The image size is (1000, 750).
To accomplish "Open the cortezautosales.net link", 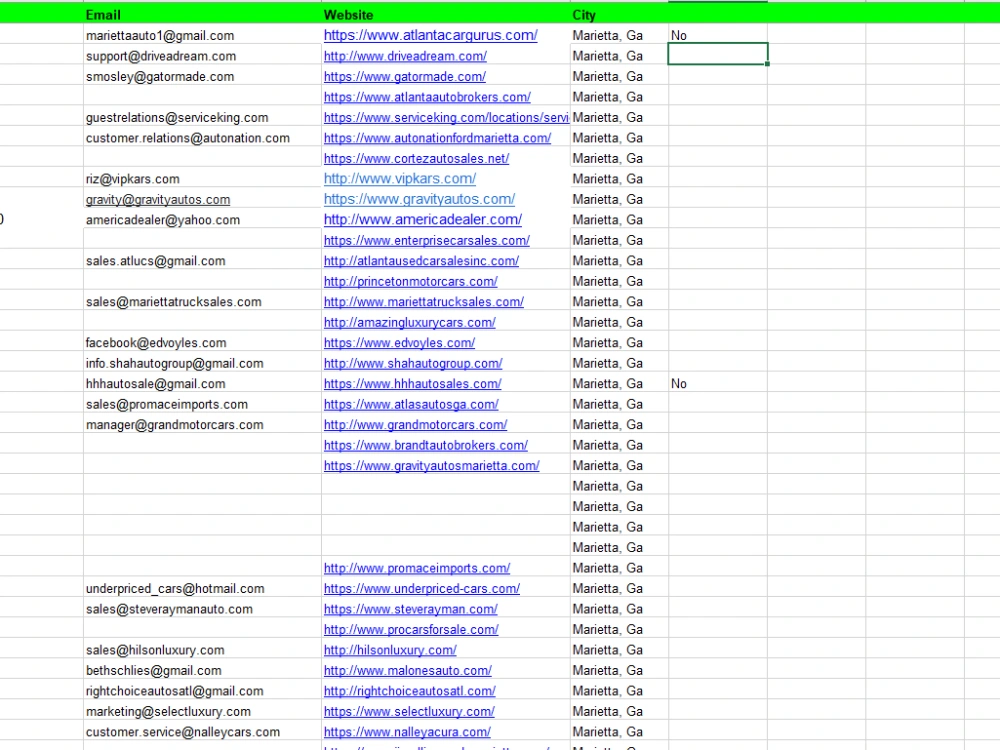I will [416, 158].
